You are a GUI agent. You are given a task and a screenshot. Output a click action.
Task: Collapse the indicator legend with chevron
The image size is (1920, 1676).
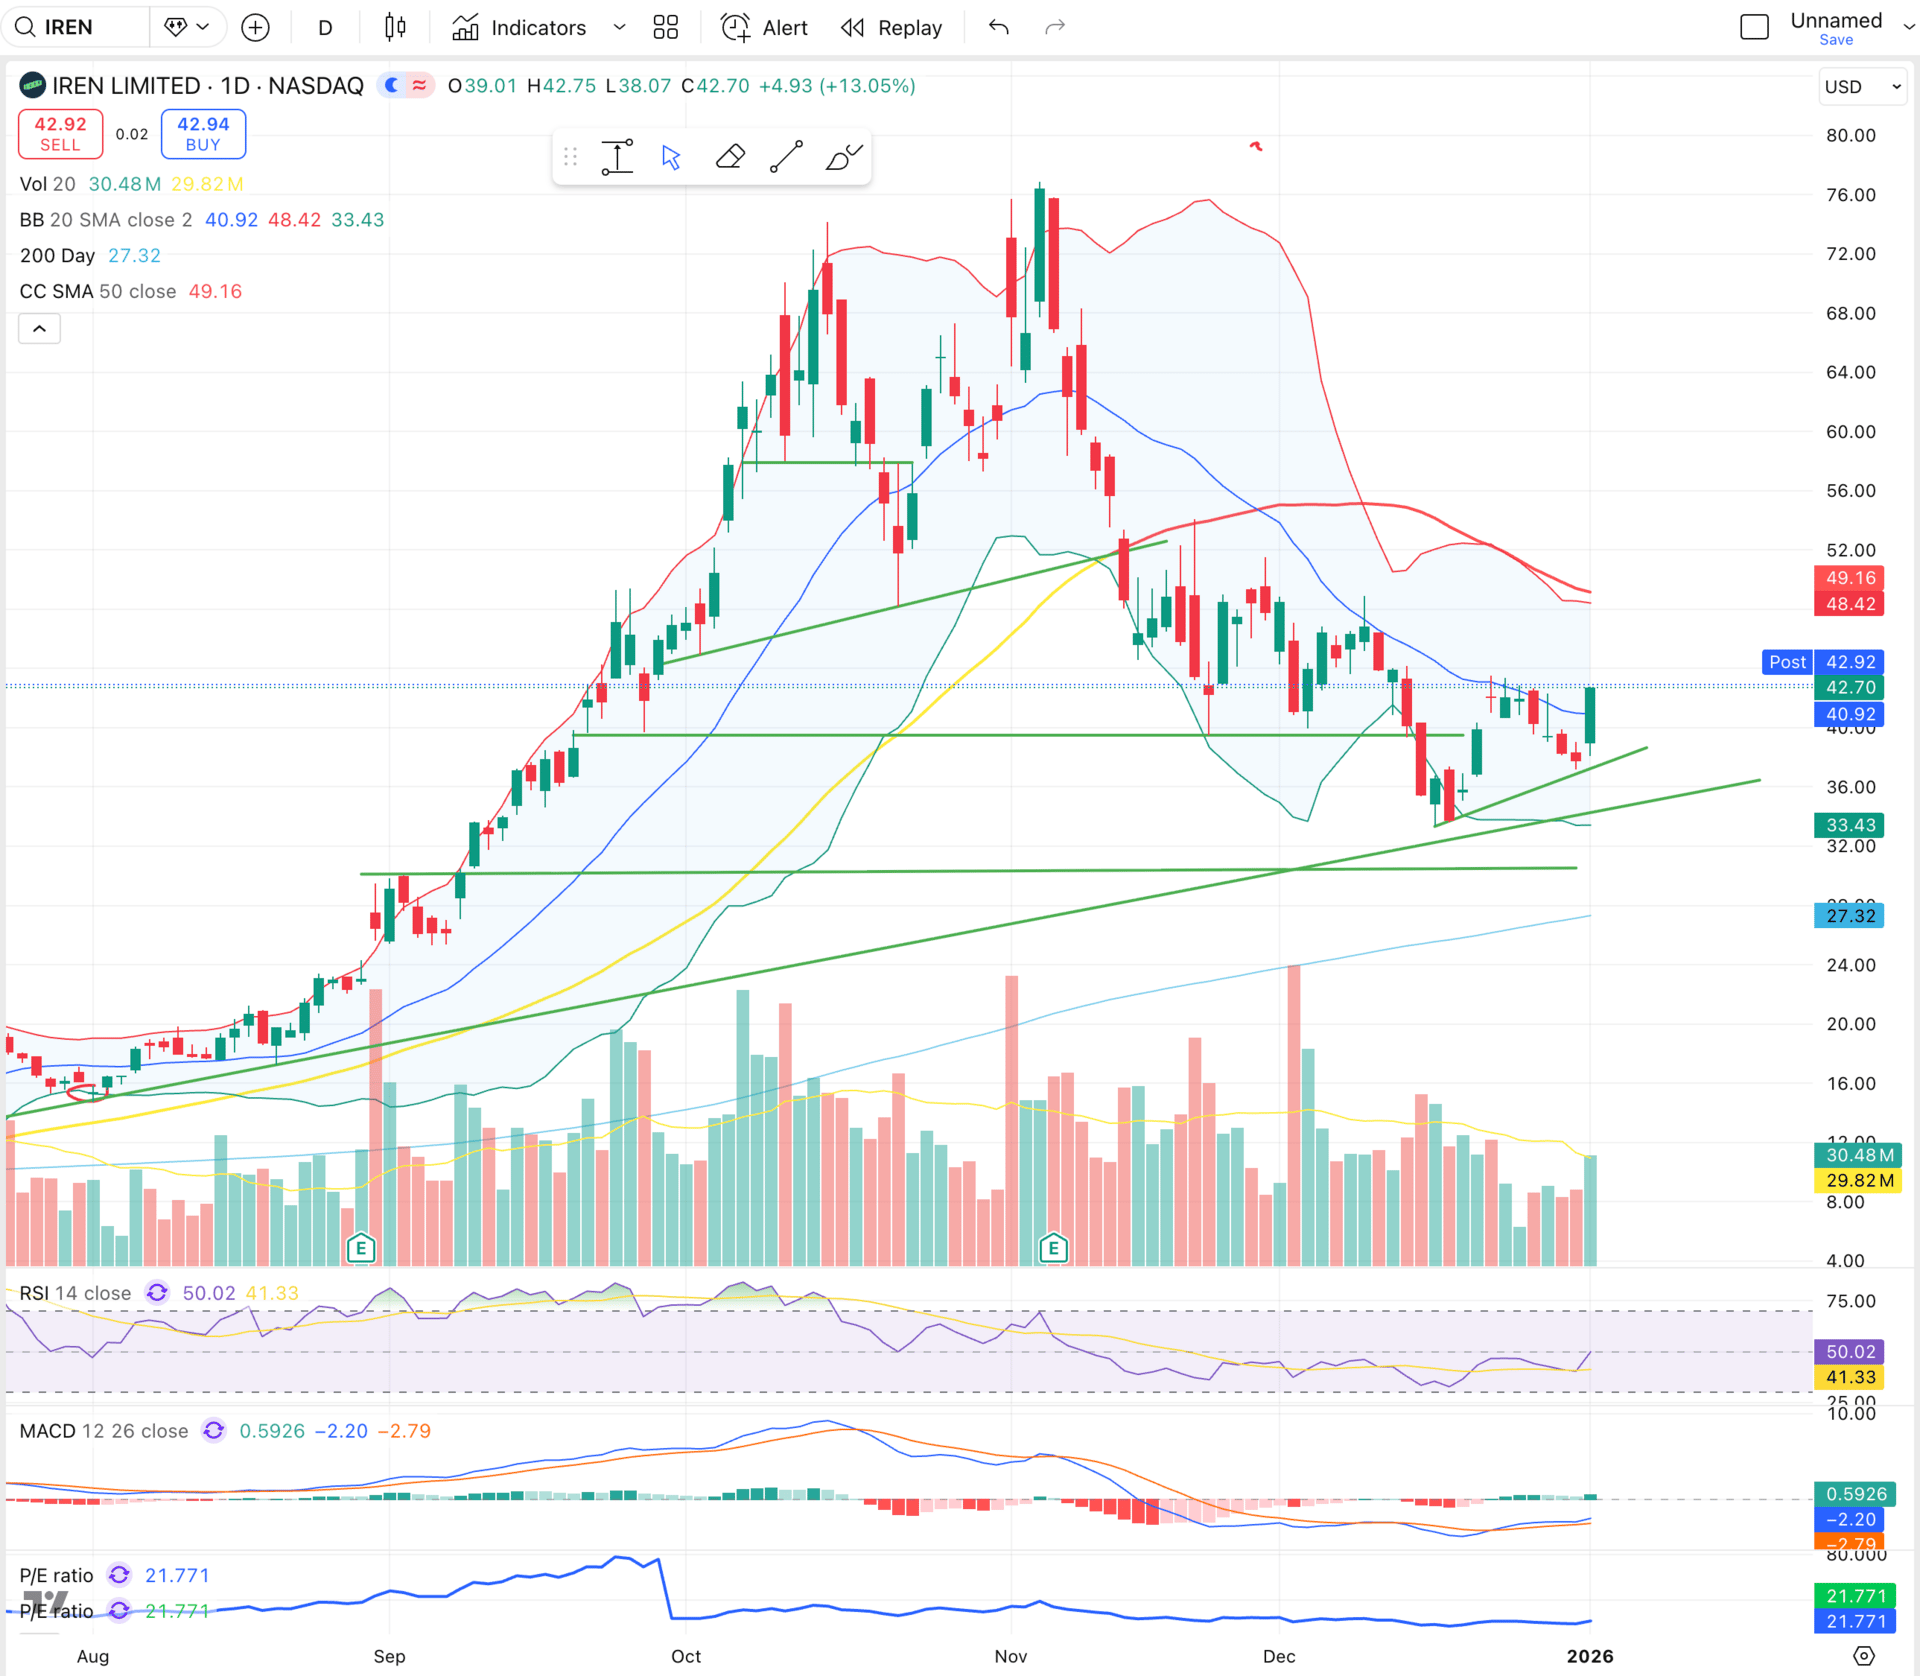point(39,328)
